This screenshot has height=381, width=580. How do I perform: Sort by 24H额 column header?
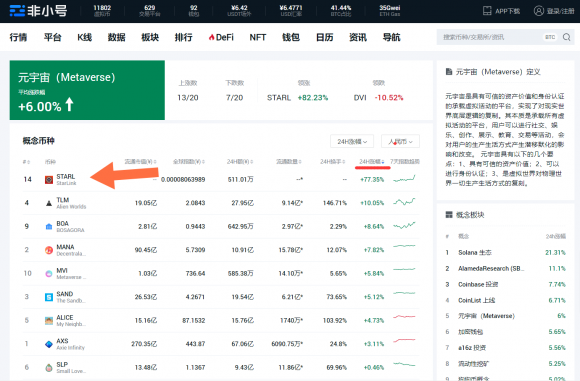[x=240, y=162]
